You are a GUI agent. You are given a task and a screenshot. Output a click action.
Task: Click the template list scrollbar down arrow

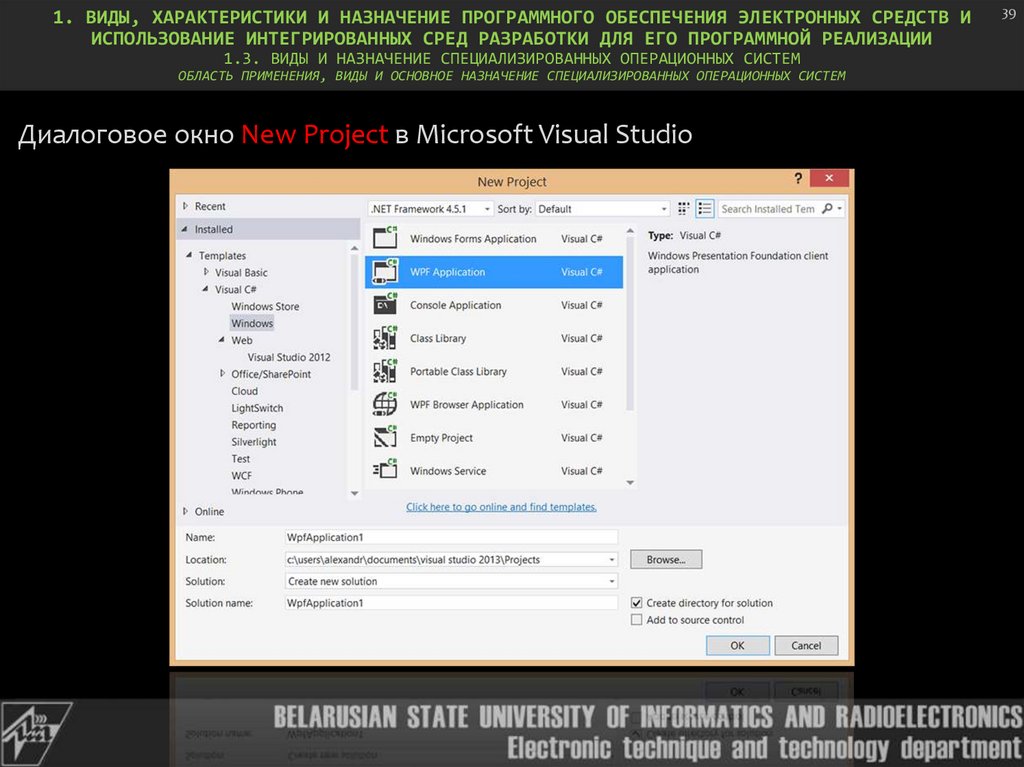[x=630, y=483]
